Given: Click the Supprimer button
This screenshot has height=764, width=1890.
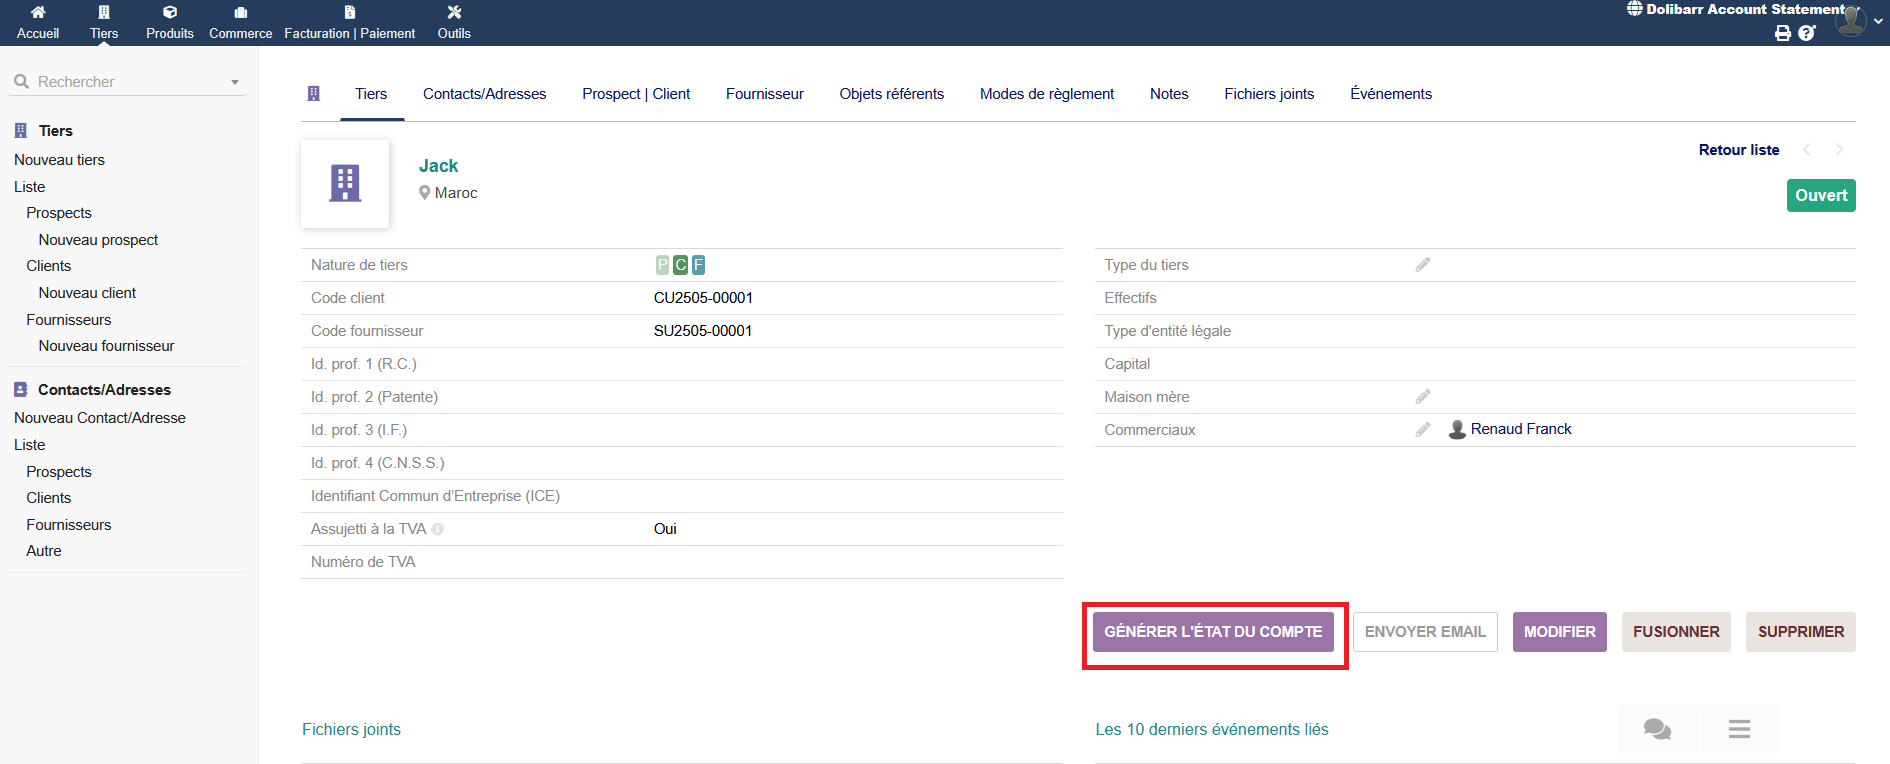Looking at the screenshot, I should pos(1800,632).
